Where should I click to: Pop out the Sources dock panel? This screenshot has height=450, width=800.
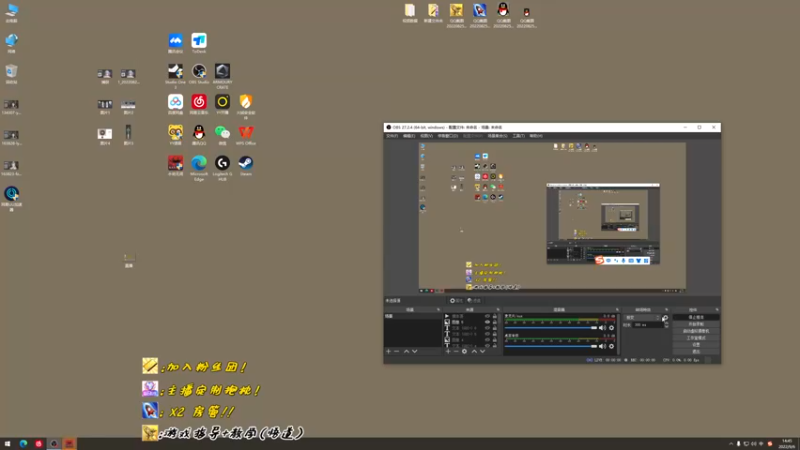coord(498,310)
